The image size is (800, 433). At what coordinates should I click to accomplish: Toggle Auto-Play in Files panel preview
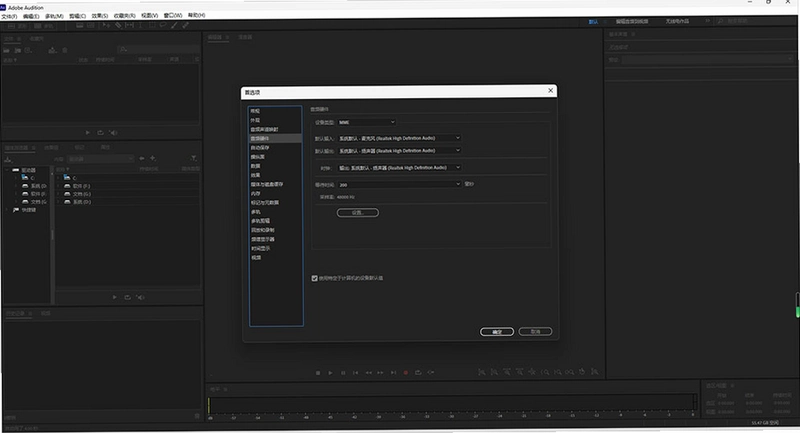tap(113, 133)
